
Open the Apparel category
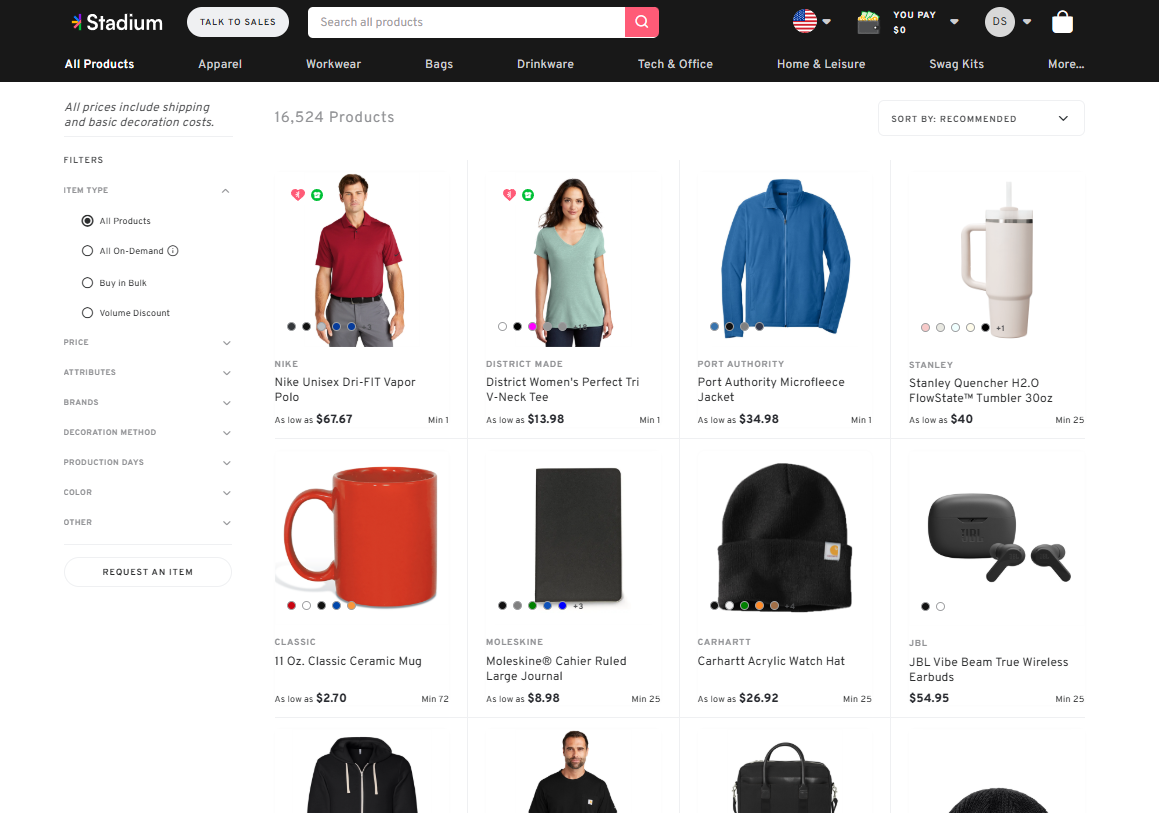[220, 64]
